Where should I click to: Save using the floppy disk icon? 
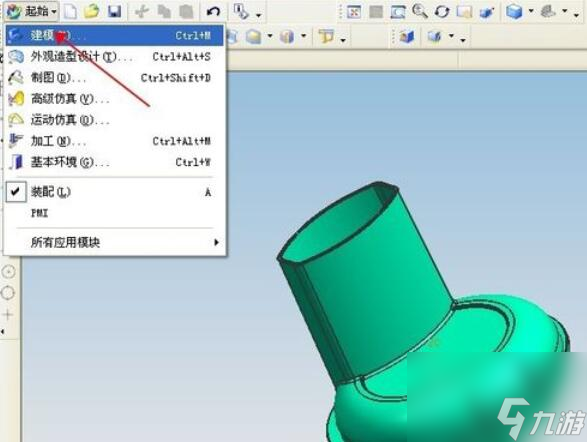114,11
